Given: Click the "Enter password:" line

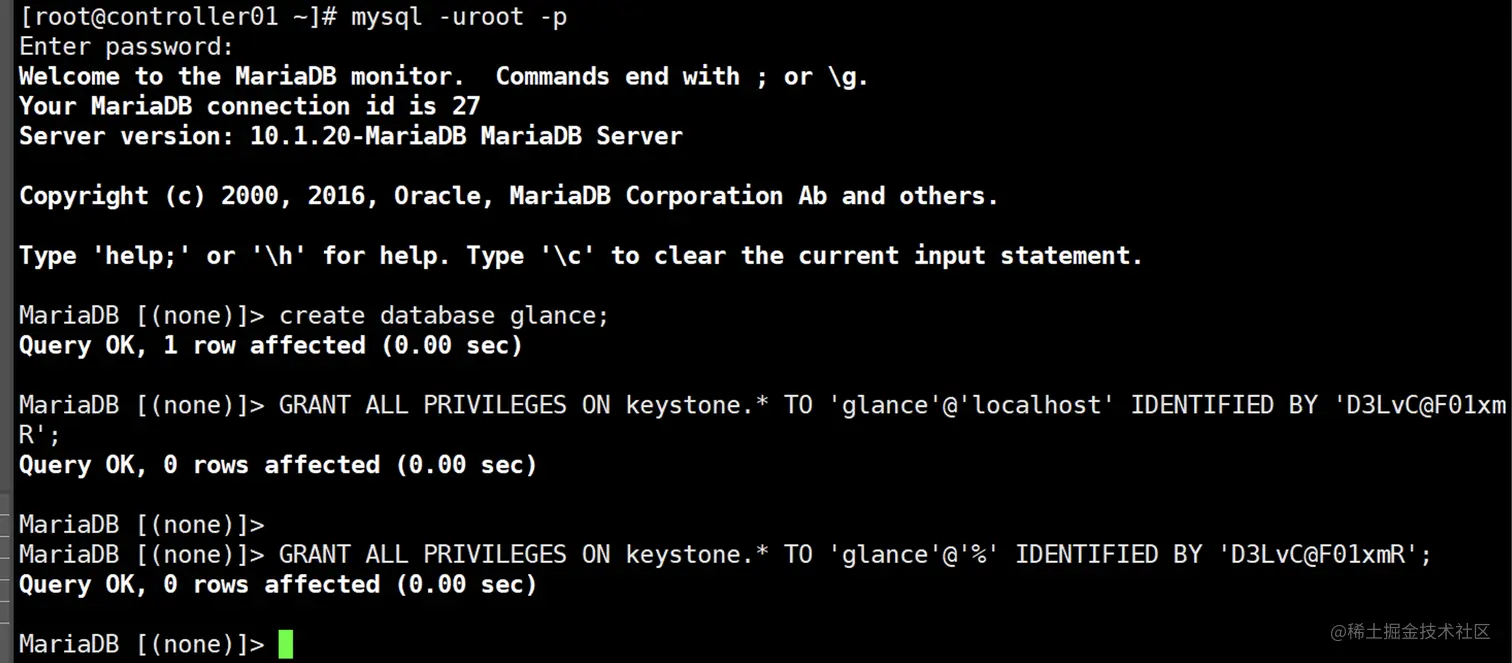Looking at the screenshot, I should coord(126,47).
